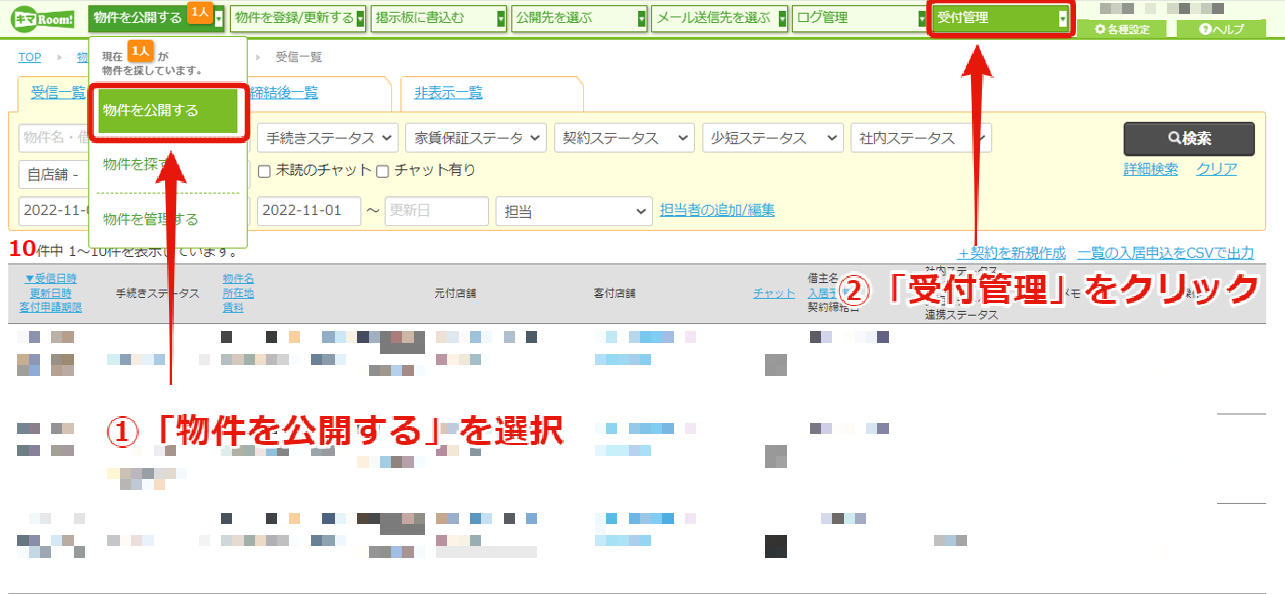The width and height of the screenshot is (1285, 594).
Task: Tick the 未読のチャット checkbox
Action: (x=264, y=171)
